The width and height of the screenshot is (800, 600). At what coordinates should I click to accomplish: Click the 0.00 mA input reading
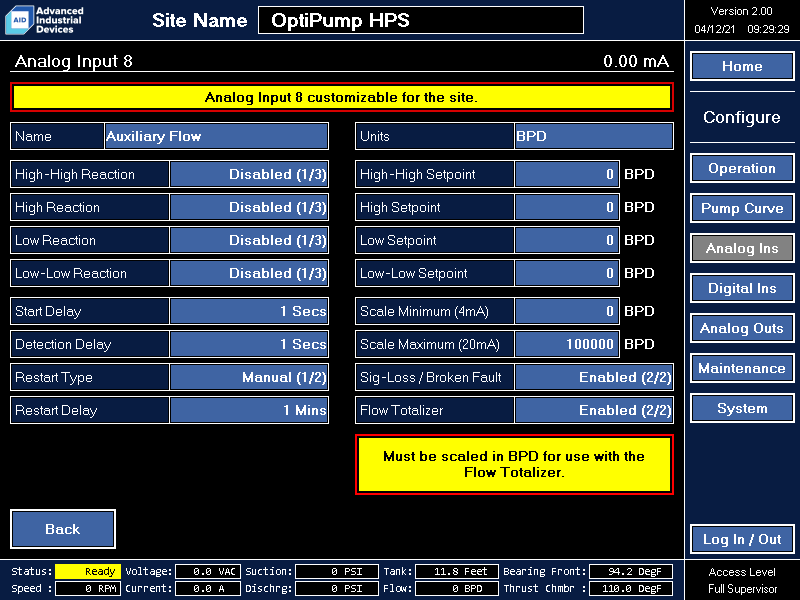pos(636,61)
